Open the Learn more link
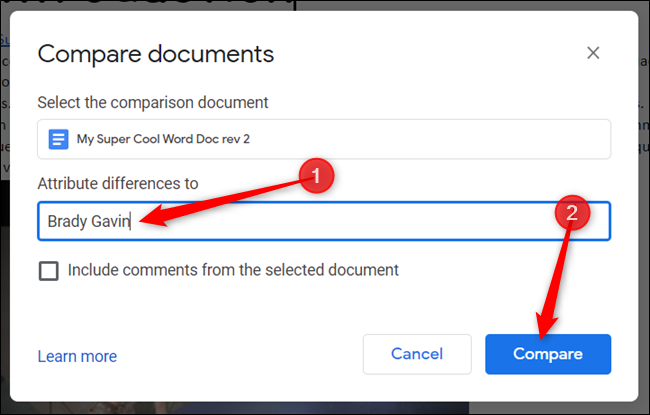Screen dimensions: 650x415 [x=77, y=356]
